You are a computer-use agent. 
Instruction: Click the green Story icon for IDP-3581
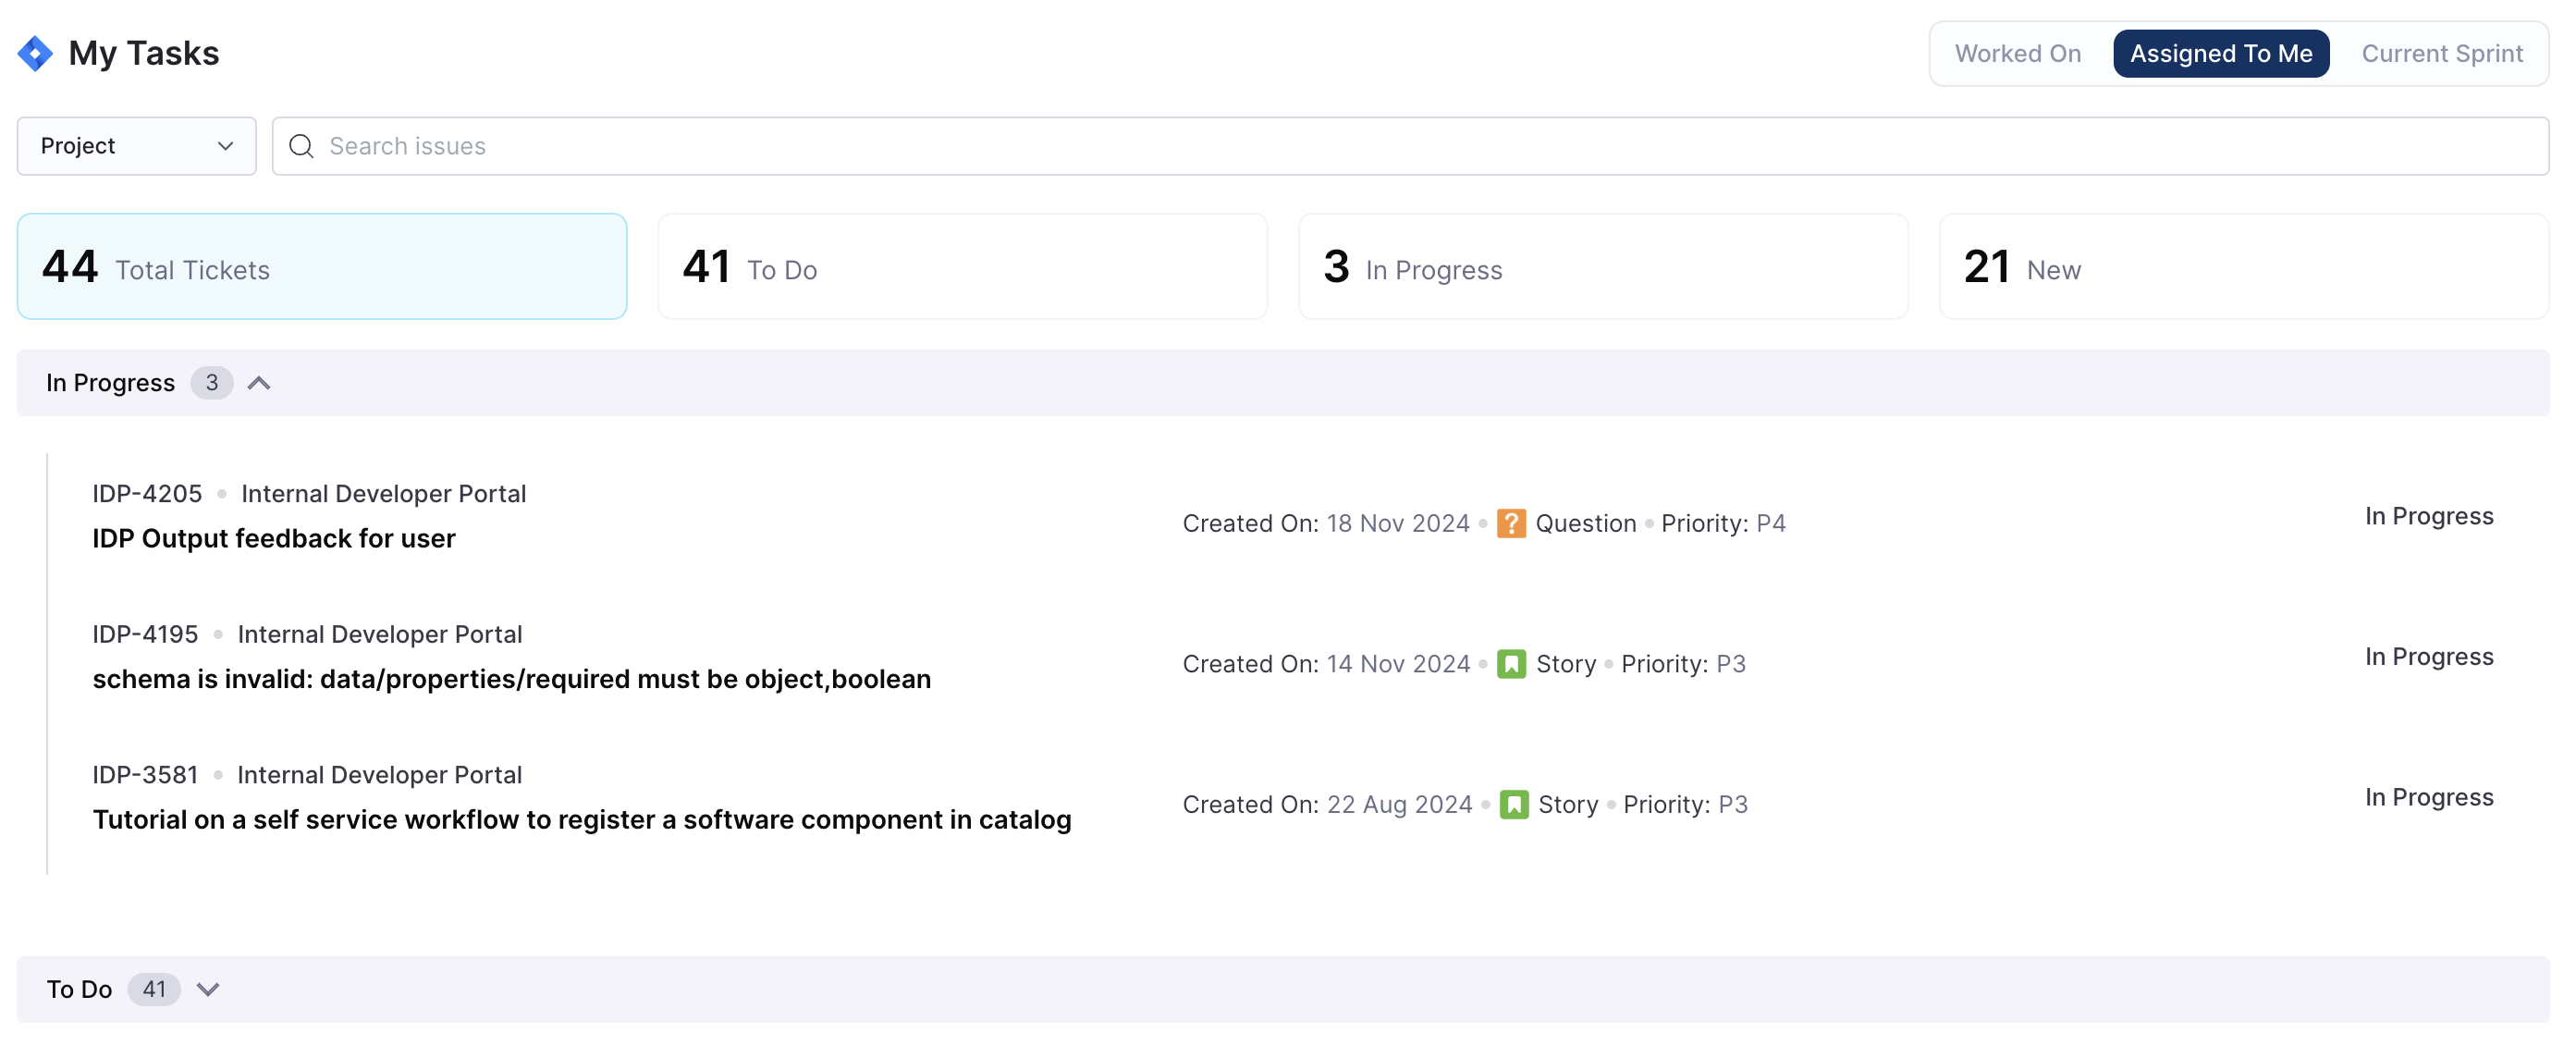pos(1513,804)
